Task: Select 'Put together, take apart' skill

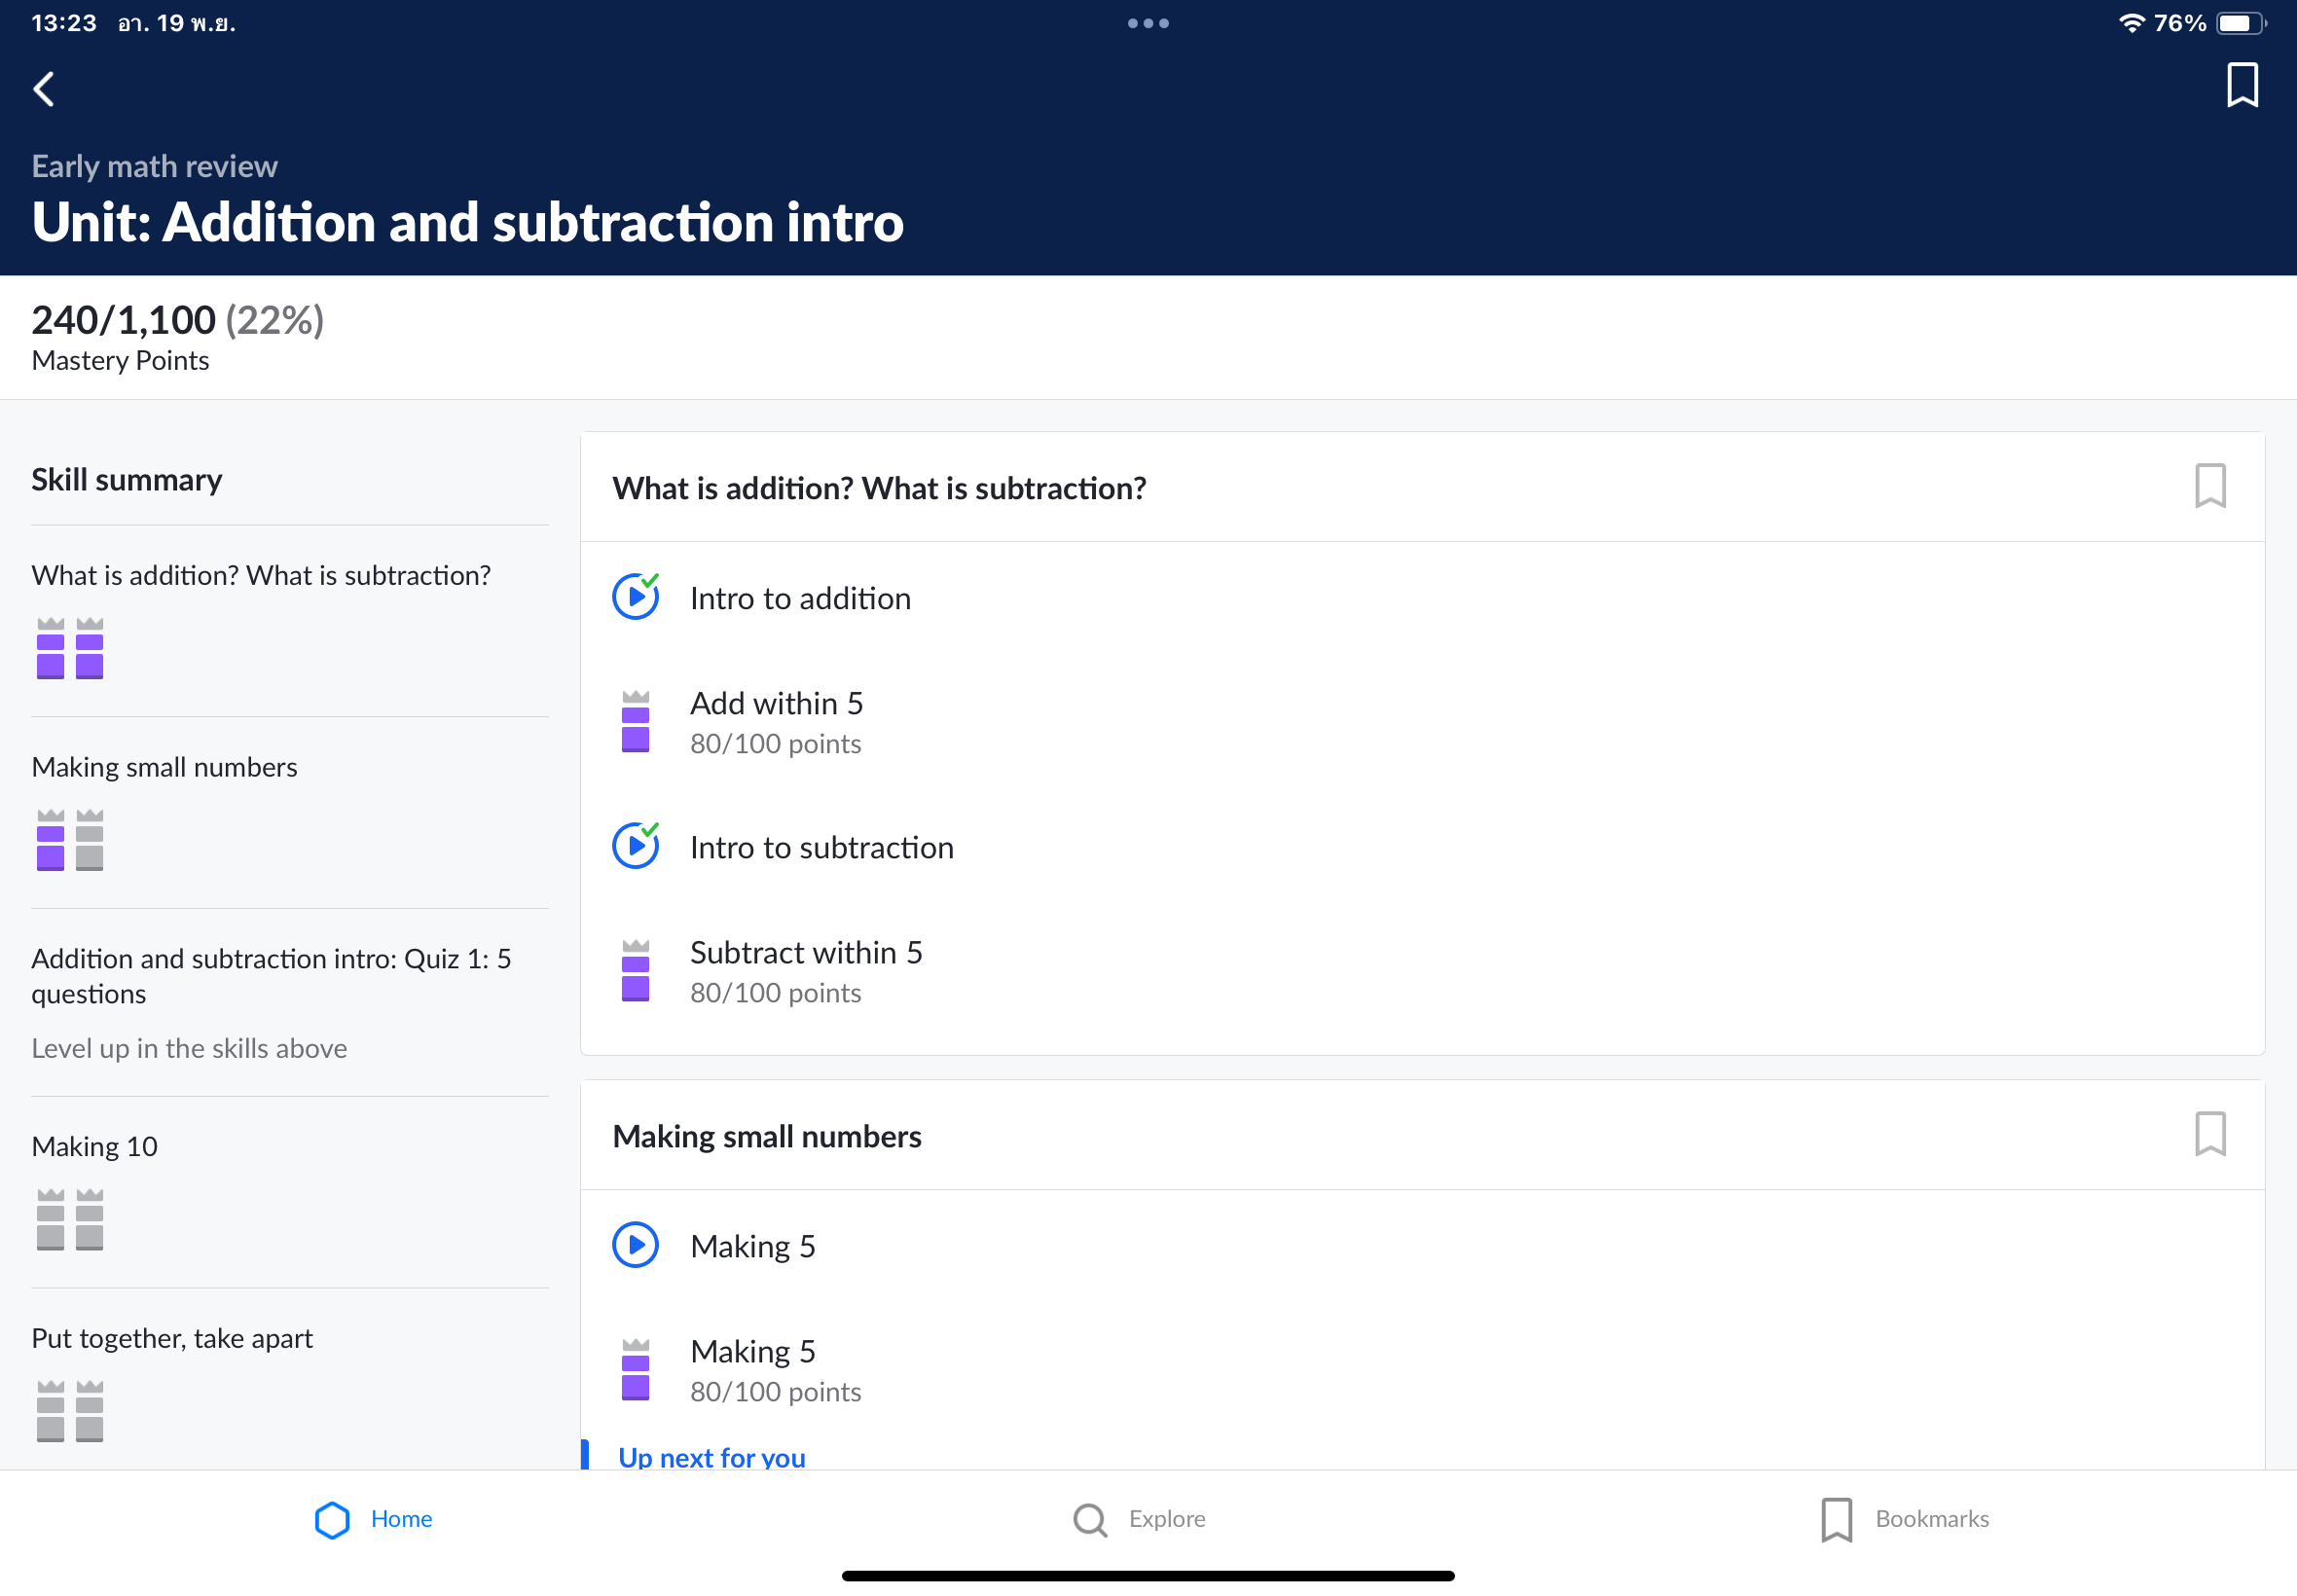Action: [172, 1338]
